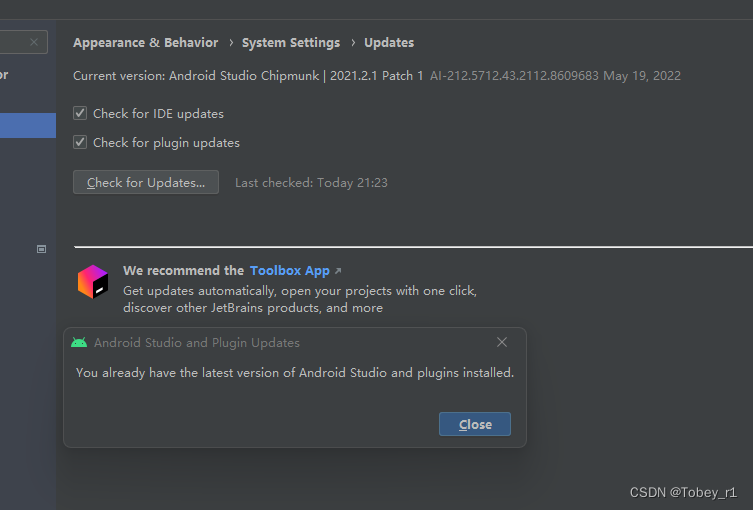Click the JetBrains Toolbox logo icon

pos(93,282)
